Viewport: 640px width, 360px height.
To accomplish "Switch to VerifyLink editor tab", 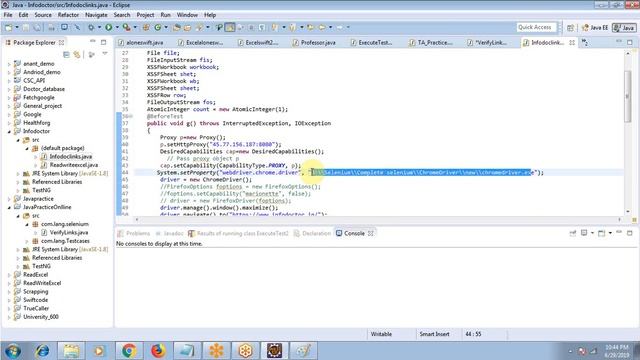I will (x=487, y=42).
